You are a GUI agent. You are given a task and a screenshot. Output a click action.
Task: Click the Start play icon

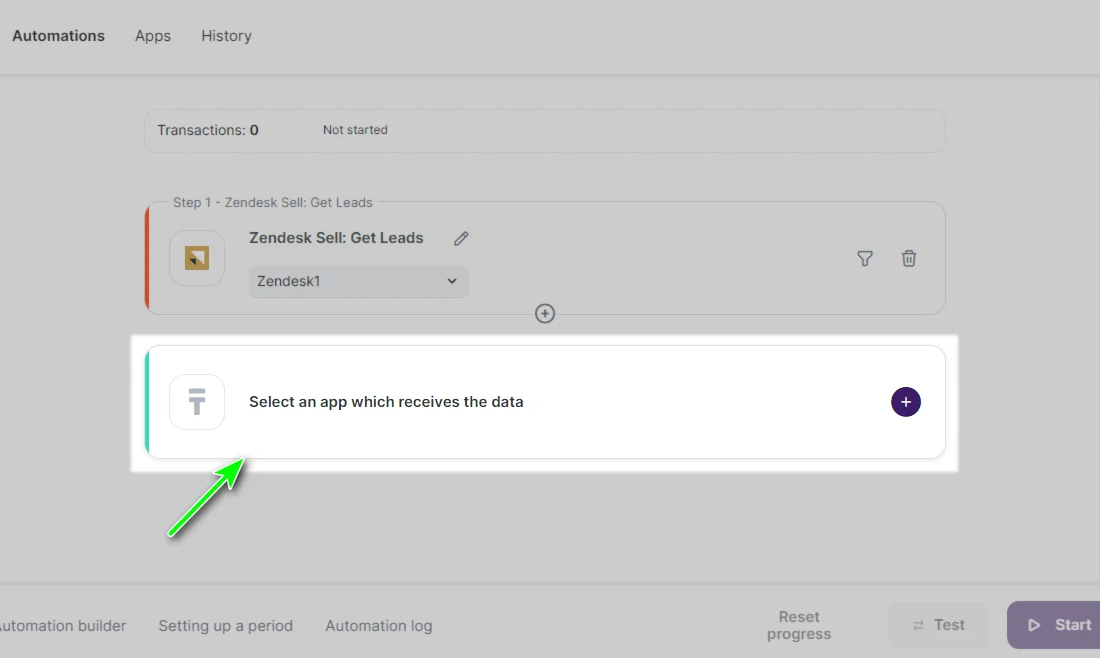[1035, 624]
